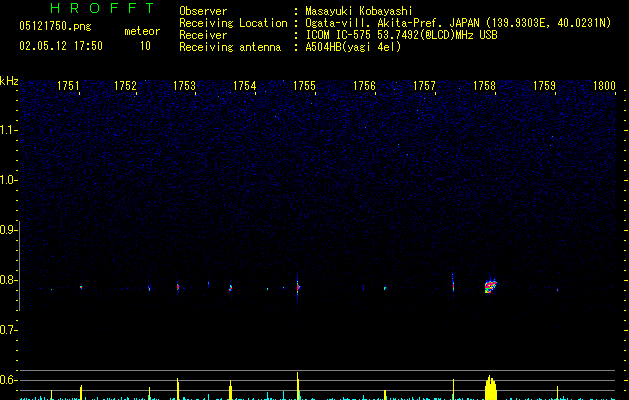Select the filename 05121750.png
Viewport: 629px width, 400px height.
pyautogui.click(x=55, y=27)
